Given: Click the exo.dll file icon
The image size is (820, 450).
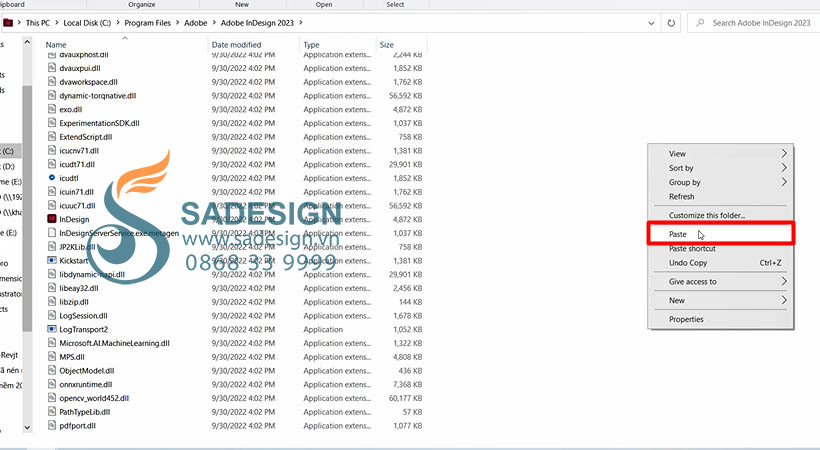Looking at the screenshot, I should (51, 109).
